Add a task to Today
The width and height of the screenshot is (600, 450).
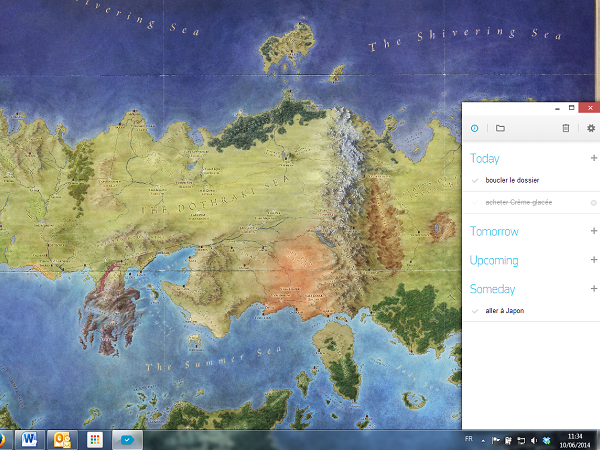(594, 158)
